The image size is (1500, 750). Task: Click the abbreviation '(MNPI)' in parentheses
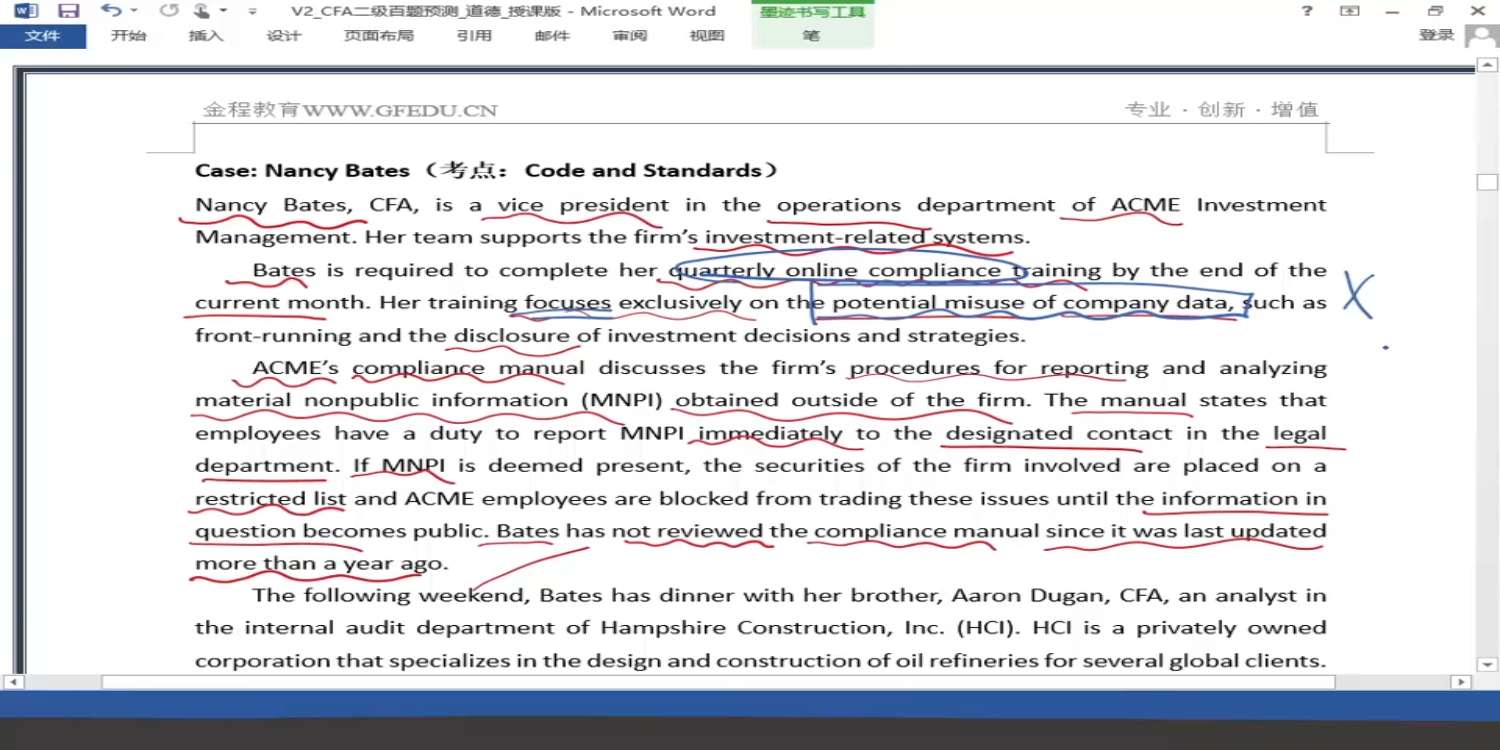click(x=622, y=401)
